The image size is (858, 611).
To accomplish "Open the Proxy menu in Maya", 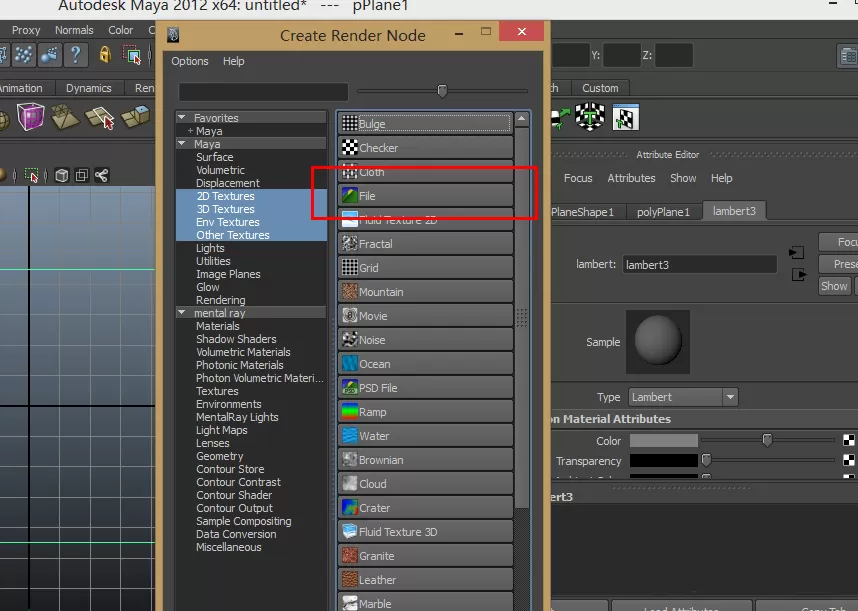I will [x=26, y=30].
